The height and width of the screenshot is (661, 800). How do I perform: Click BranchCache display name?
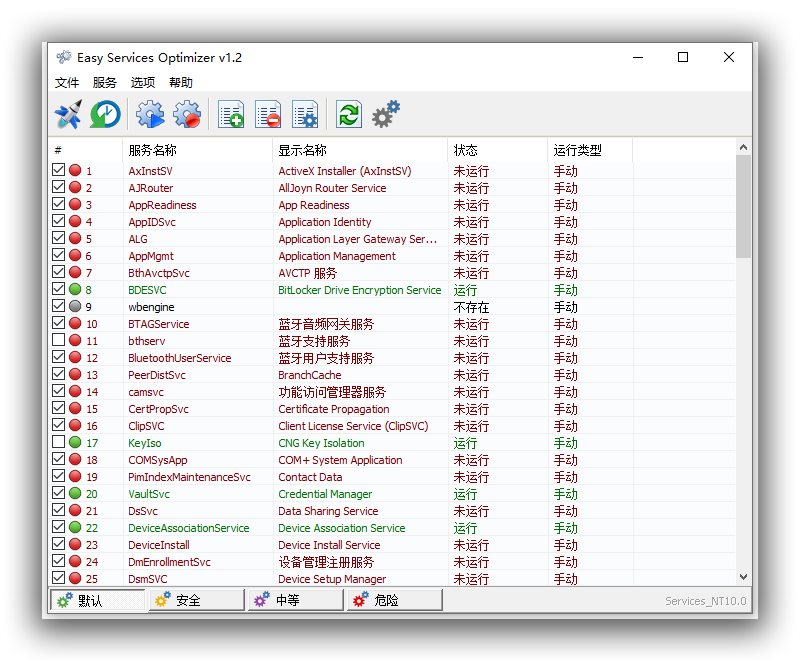click(x=310, y=375)
